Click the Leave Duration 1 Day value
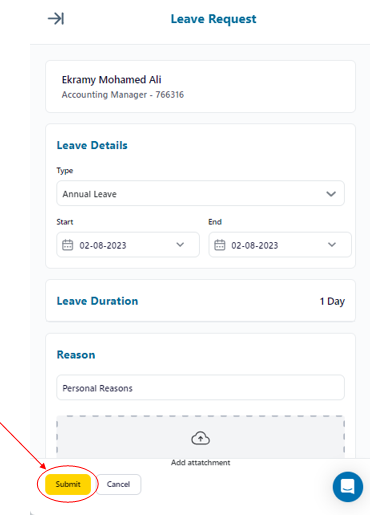This screenshot has width=370, height=516. (x=332, y=301)
